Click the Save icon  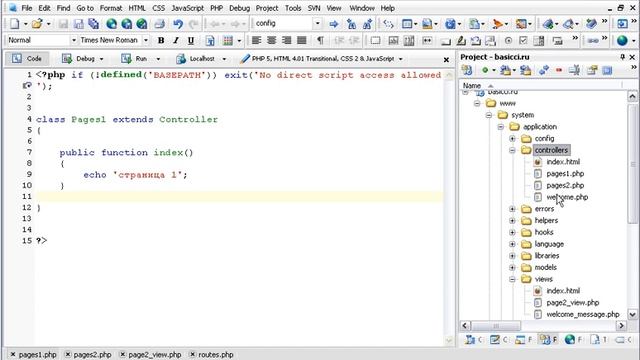click(x=63, y=24)
